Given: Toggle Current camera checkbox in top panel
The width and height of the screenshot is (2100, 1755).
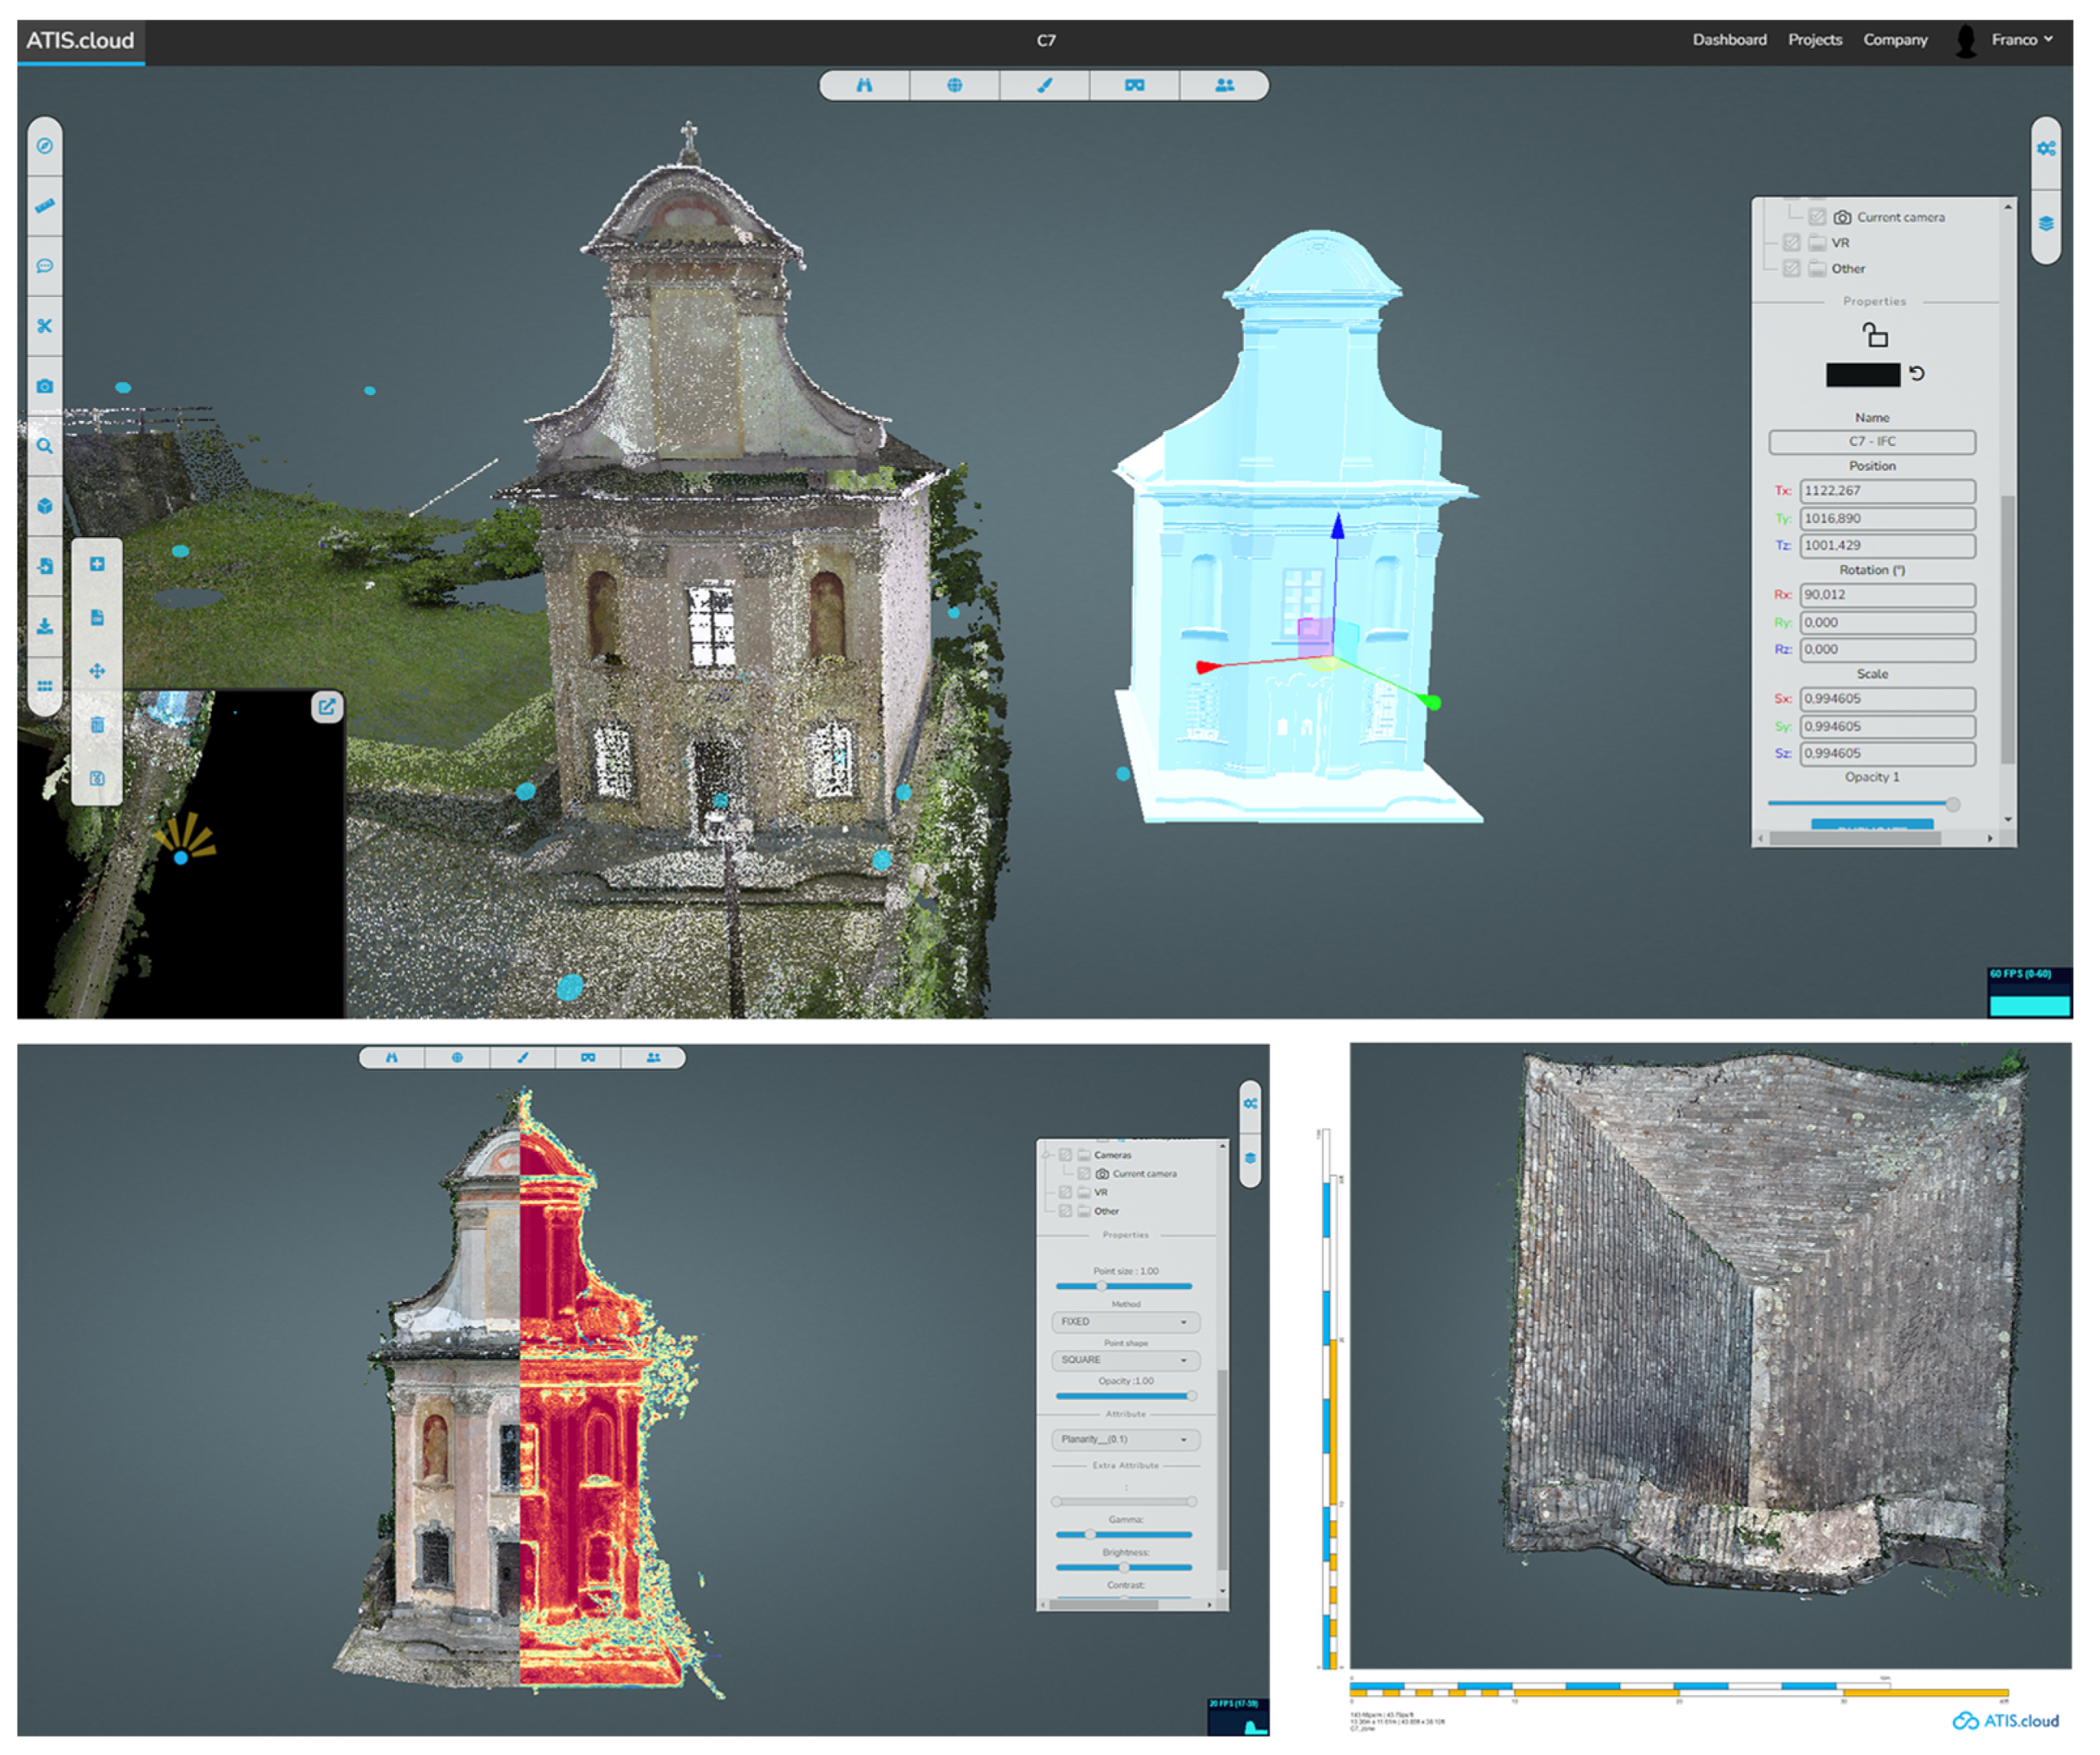Looking at the screenshot, I should pos(1817,217).
